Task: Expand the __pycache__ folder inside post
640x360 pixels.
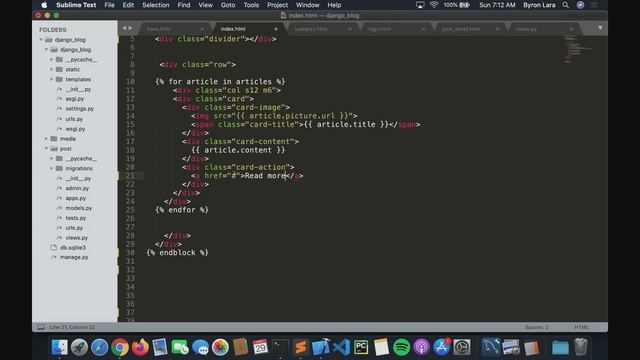Action: tap(52, 158)
